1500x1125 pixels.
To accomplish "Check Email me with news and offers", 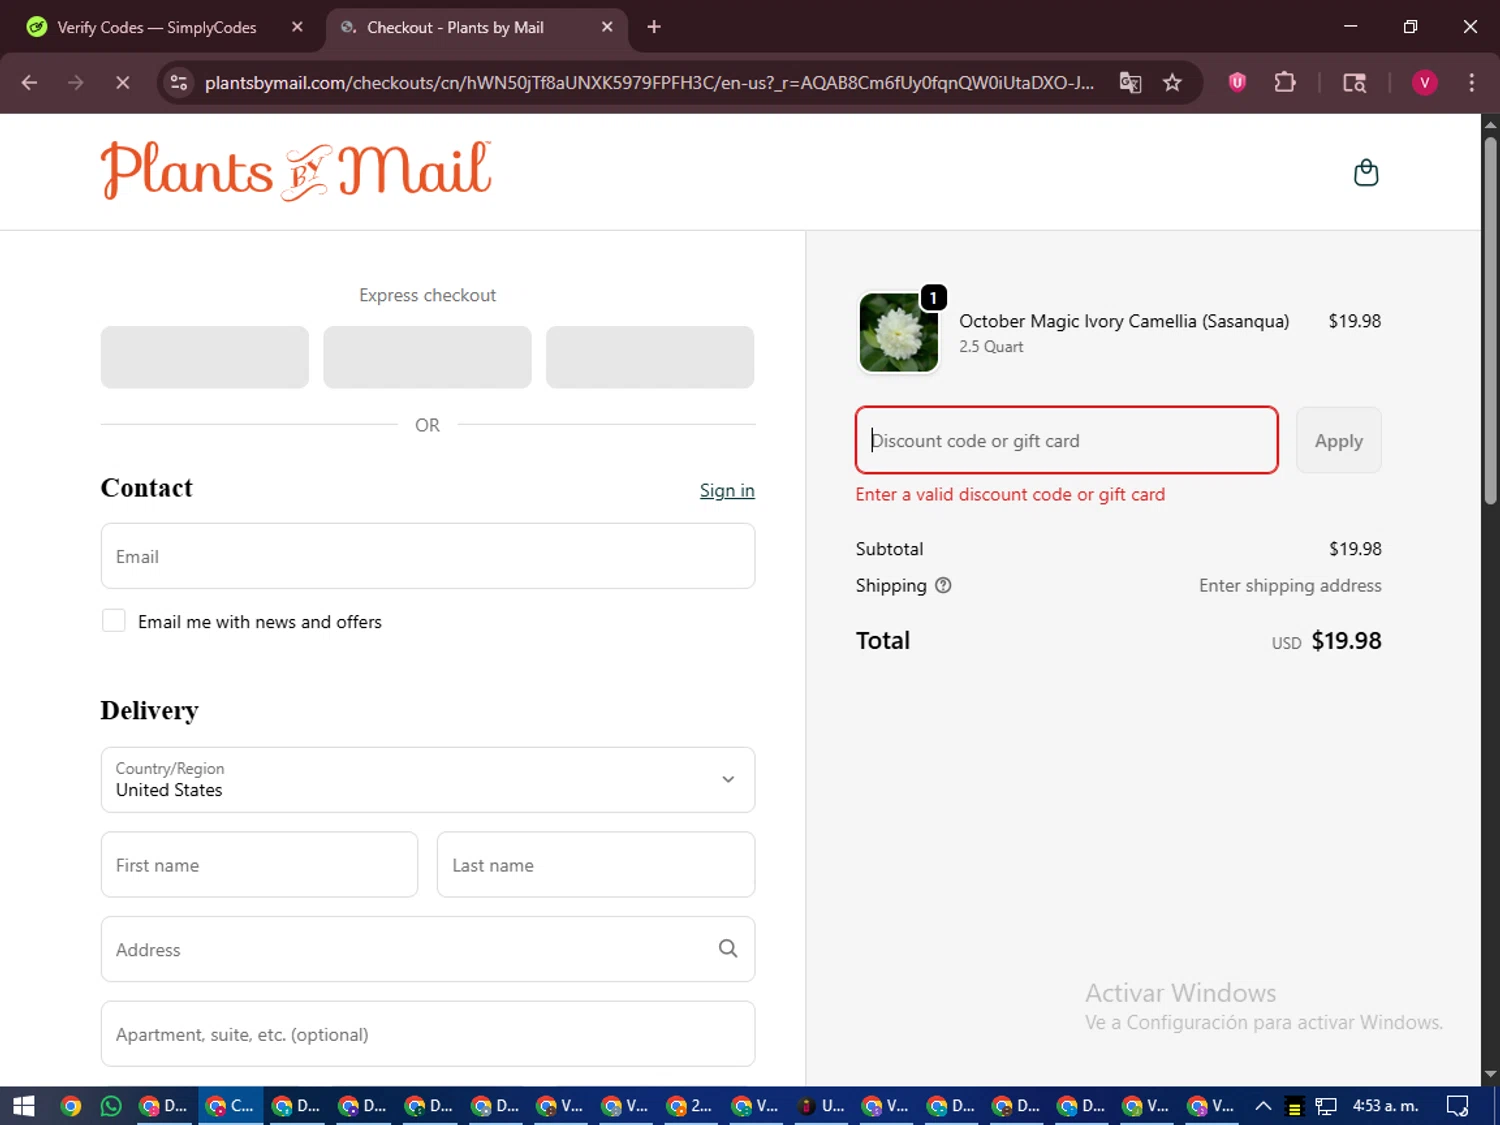I will 114,621.
